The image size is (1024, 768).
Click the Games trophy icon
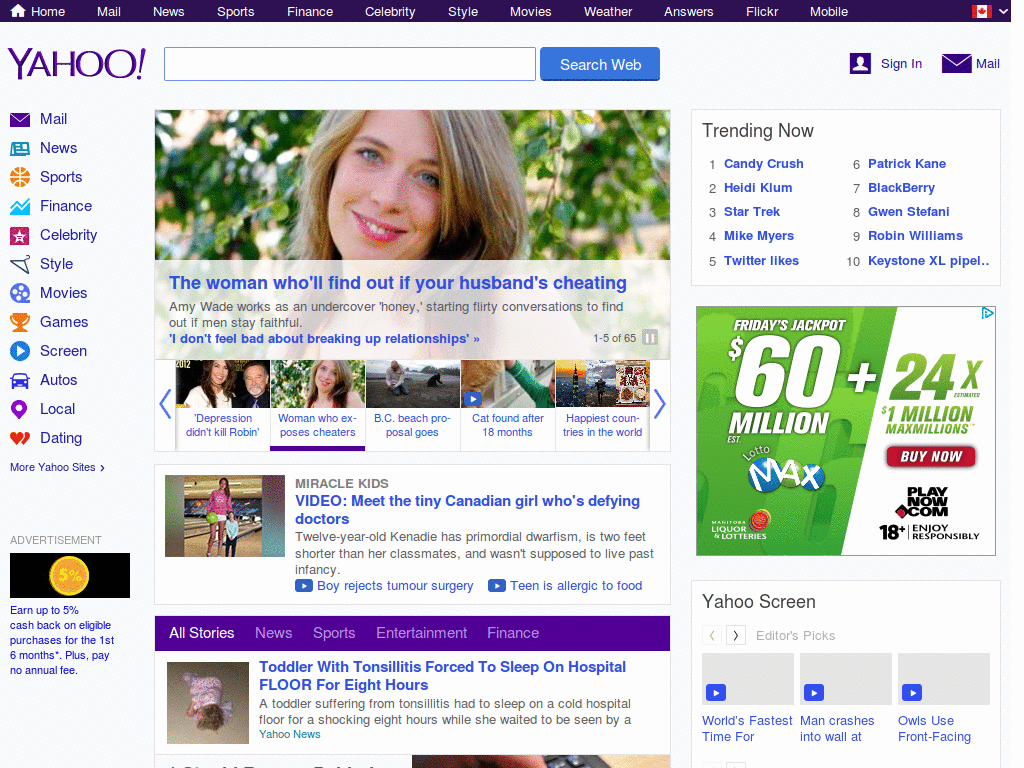coord(21,322)
